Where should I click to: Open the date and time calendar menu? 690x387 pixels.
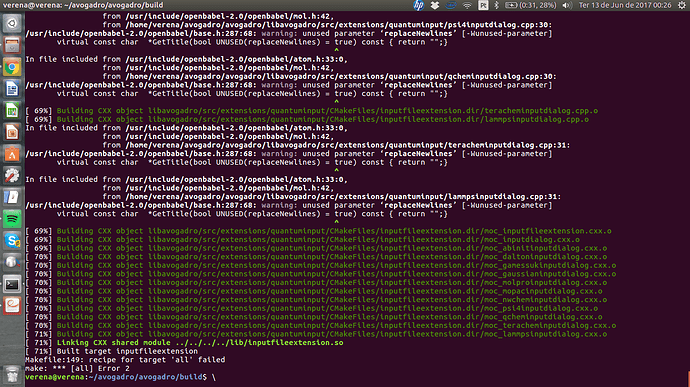click(x=625, y=5)
